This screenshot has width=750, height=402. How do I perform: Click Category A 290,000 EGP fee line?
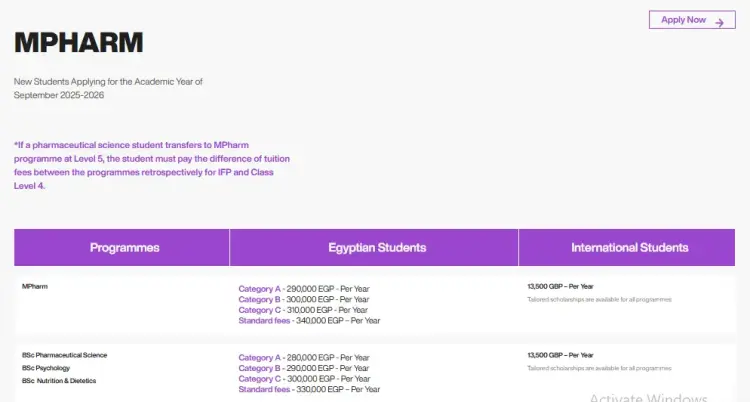click(303, 289)
